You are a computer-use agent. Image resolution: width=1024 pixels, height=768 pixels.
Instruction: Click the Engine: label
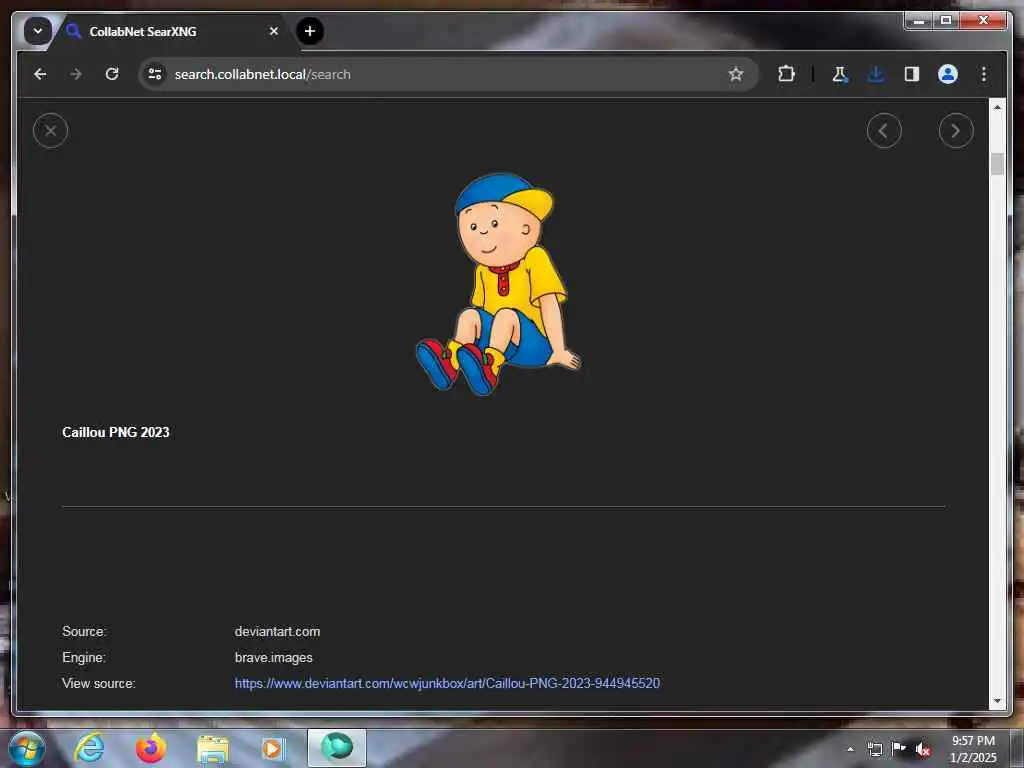tap(84, 658)
